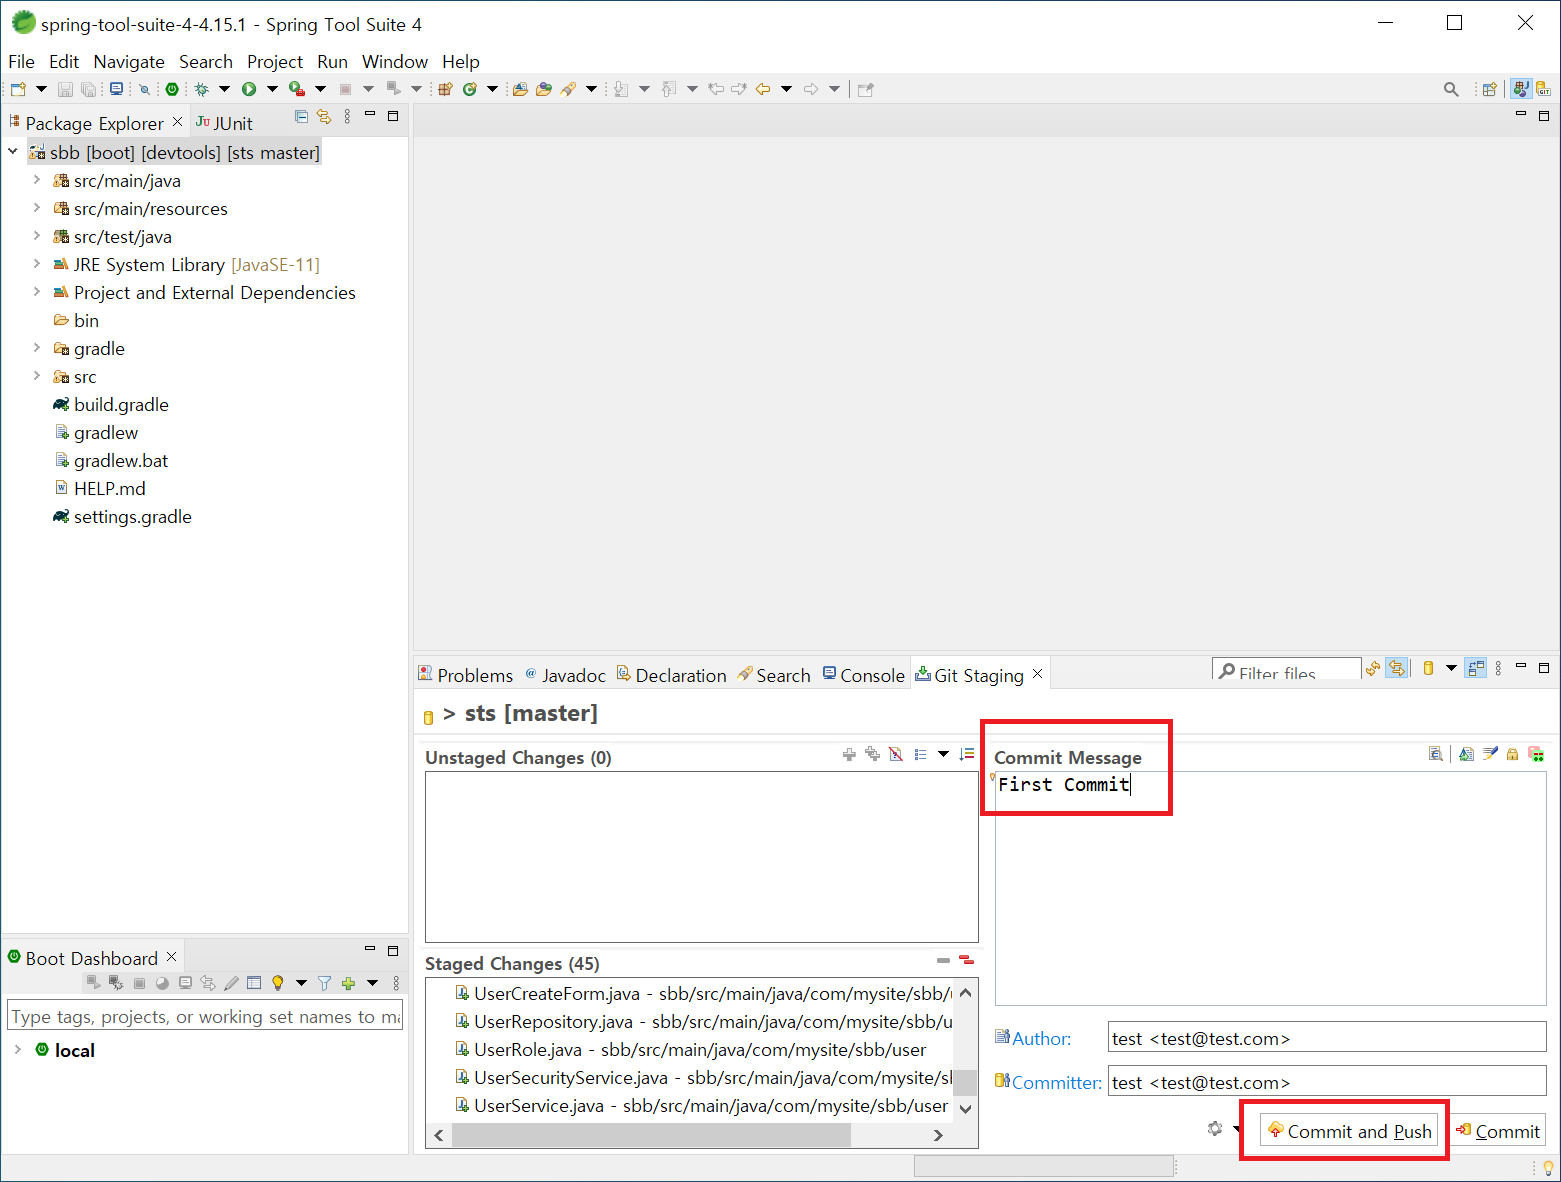This screenshot has width=1561, height=1182.
Task: Click the Filter files input field
Action: pos(1286,670)
